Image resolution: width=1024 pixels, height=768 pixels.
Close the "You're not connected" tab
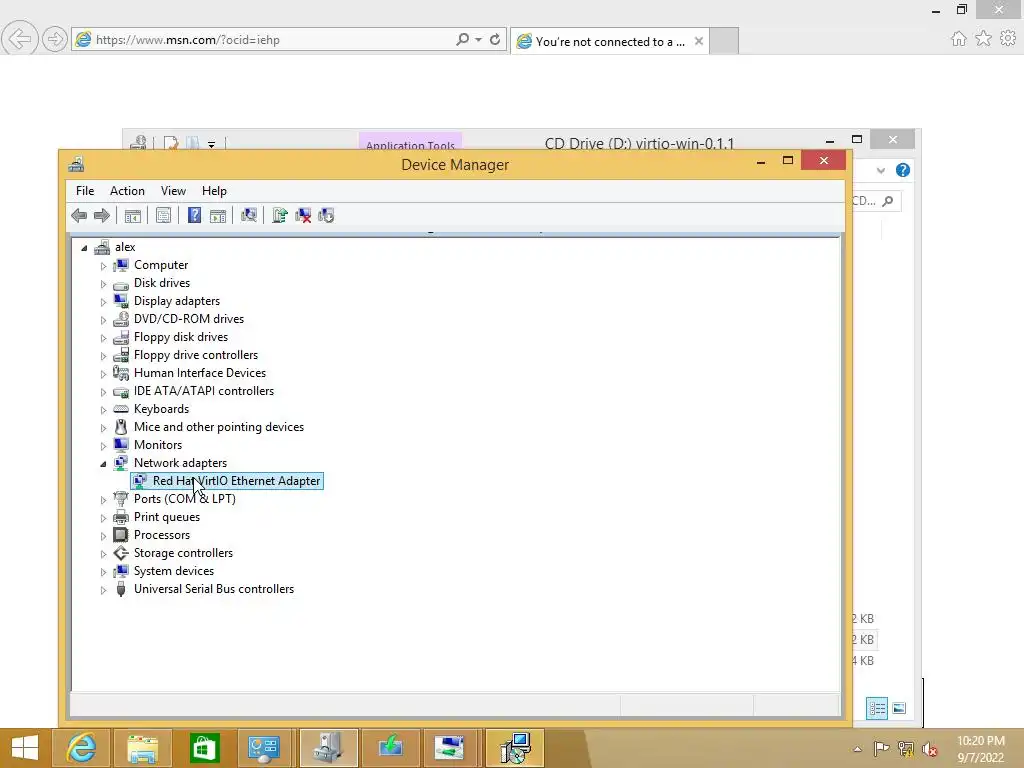[699, 41]
